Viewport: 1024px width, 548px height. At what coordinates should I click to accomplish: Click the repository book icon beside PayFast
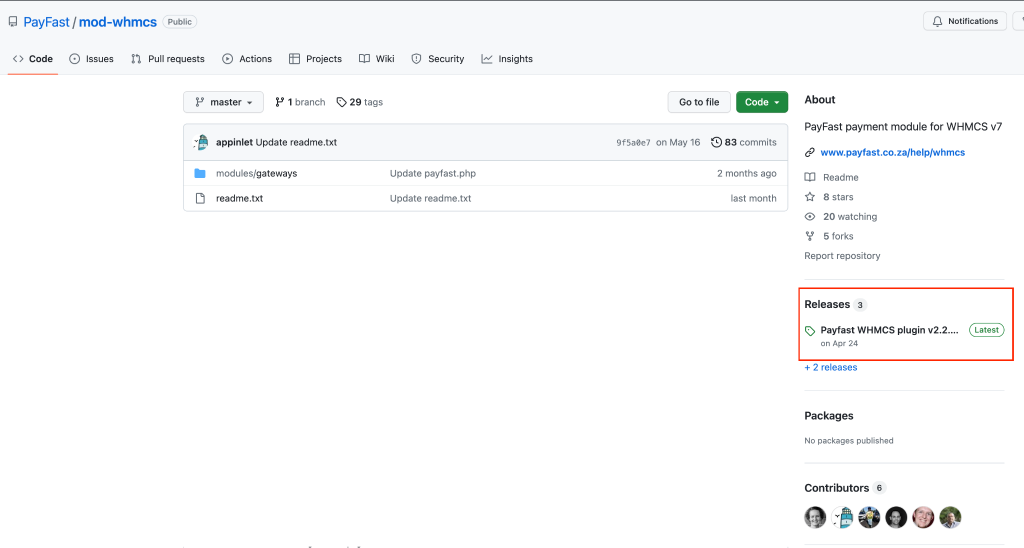click(13, 22)
